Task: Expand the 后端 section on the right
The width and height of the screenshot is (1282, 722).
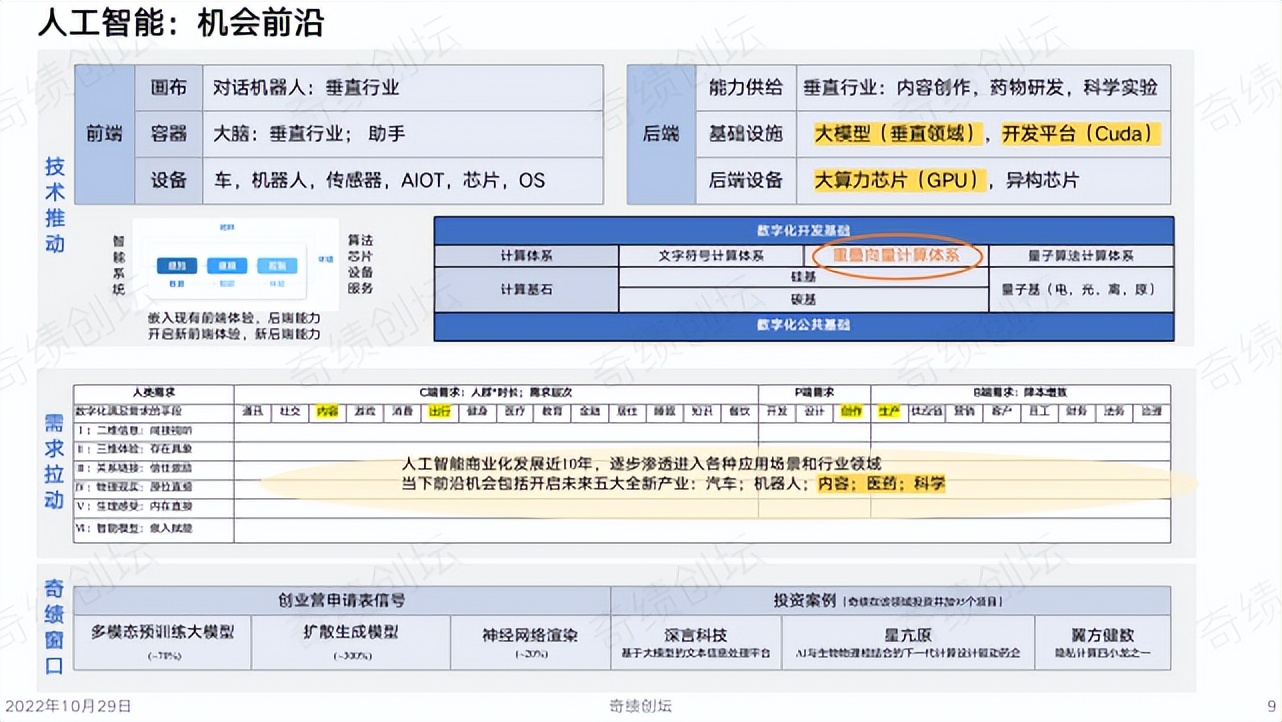Action: pos(661,133)
